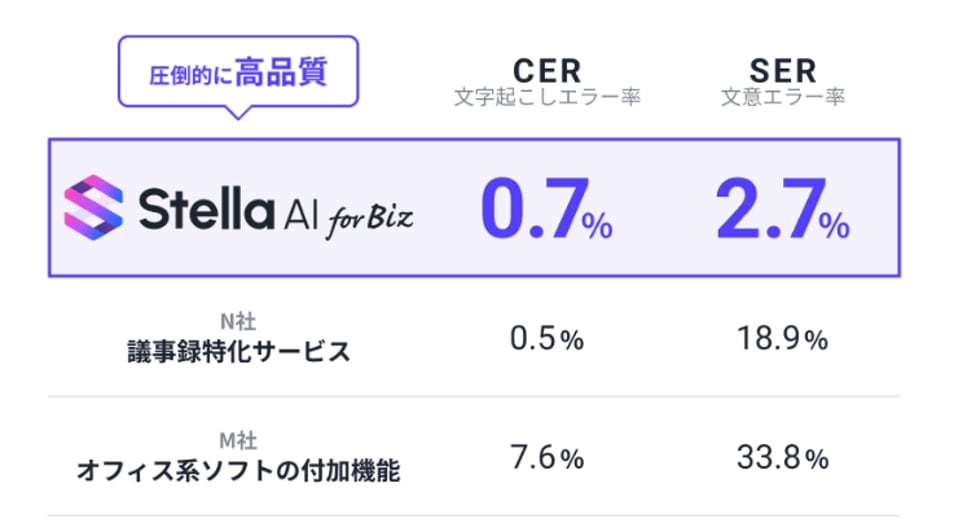Click the 圧倒的に高品質 speech bubble

[238, 73]
